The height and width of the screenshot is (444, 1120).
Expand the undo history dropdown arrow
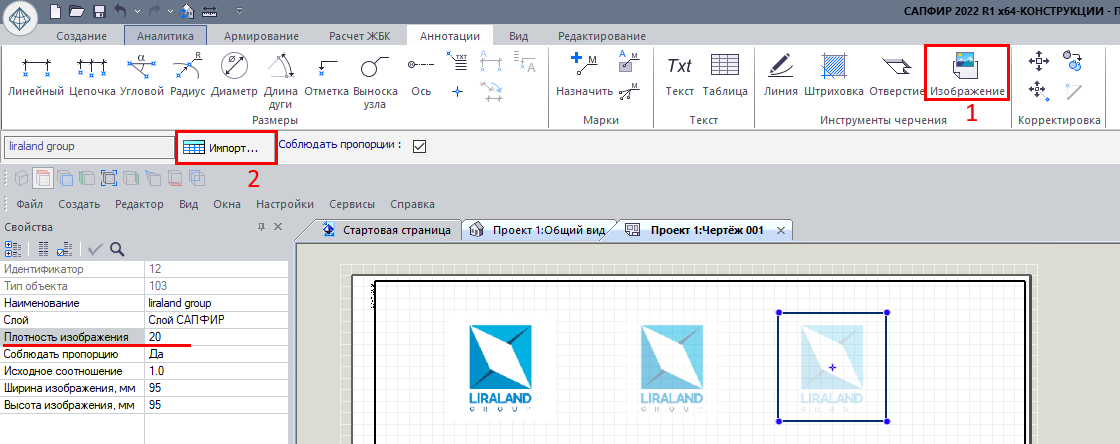tap(136, 11)
